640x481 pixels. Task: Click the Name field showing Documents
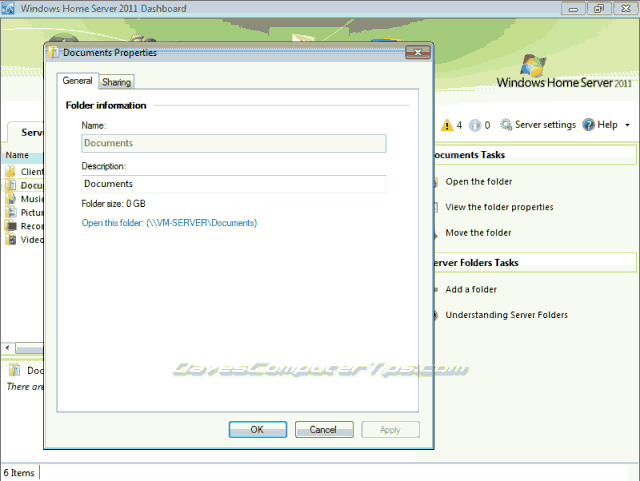pyautogui.click(x=233, y=143)
